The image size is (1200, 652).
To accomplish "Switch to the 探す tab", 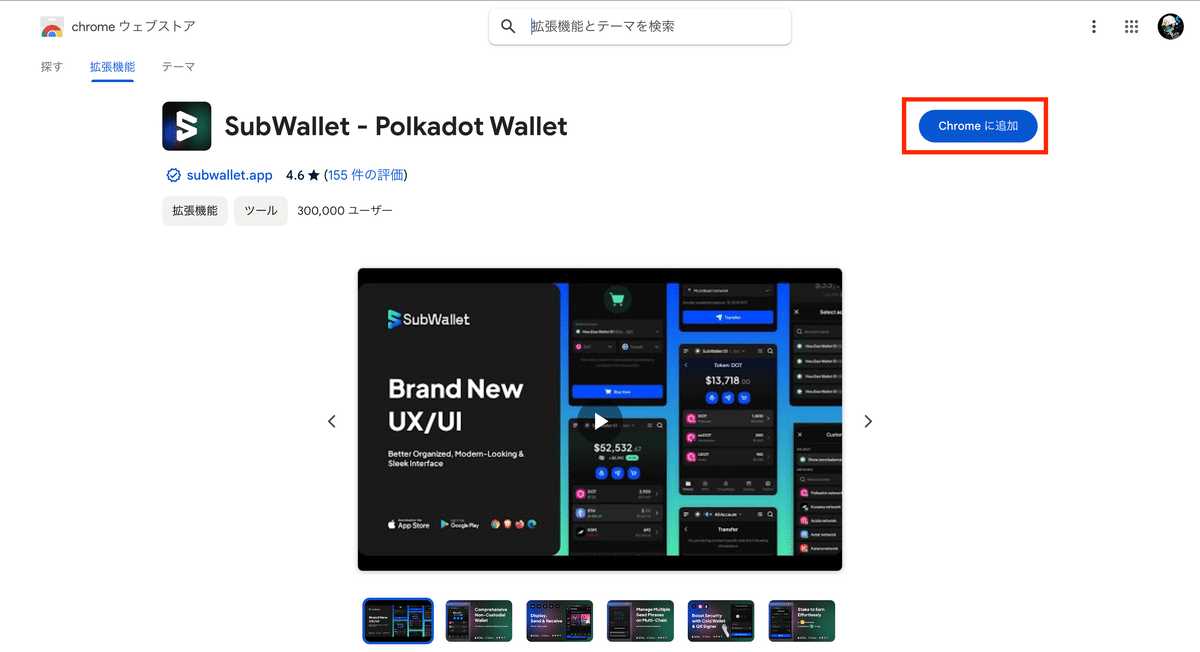I will tap(52, 67).
